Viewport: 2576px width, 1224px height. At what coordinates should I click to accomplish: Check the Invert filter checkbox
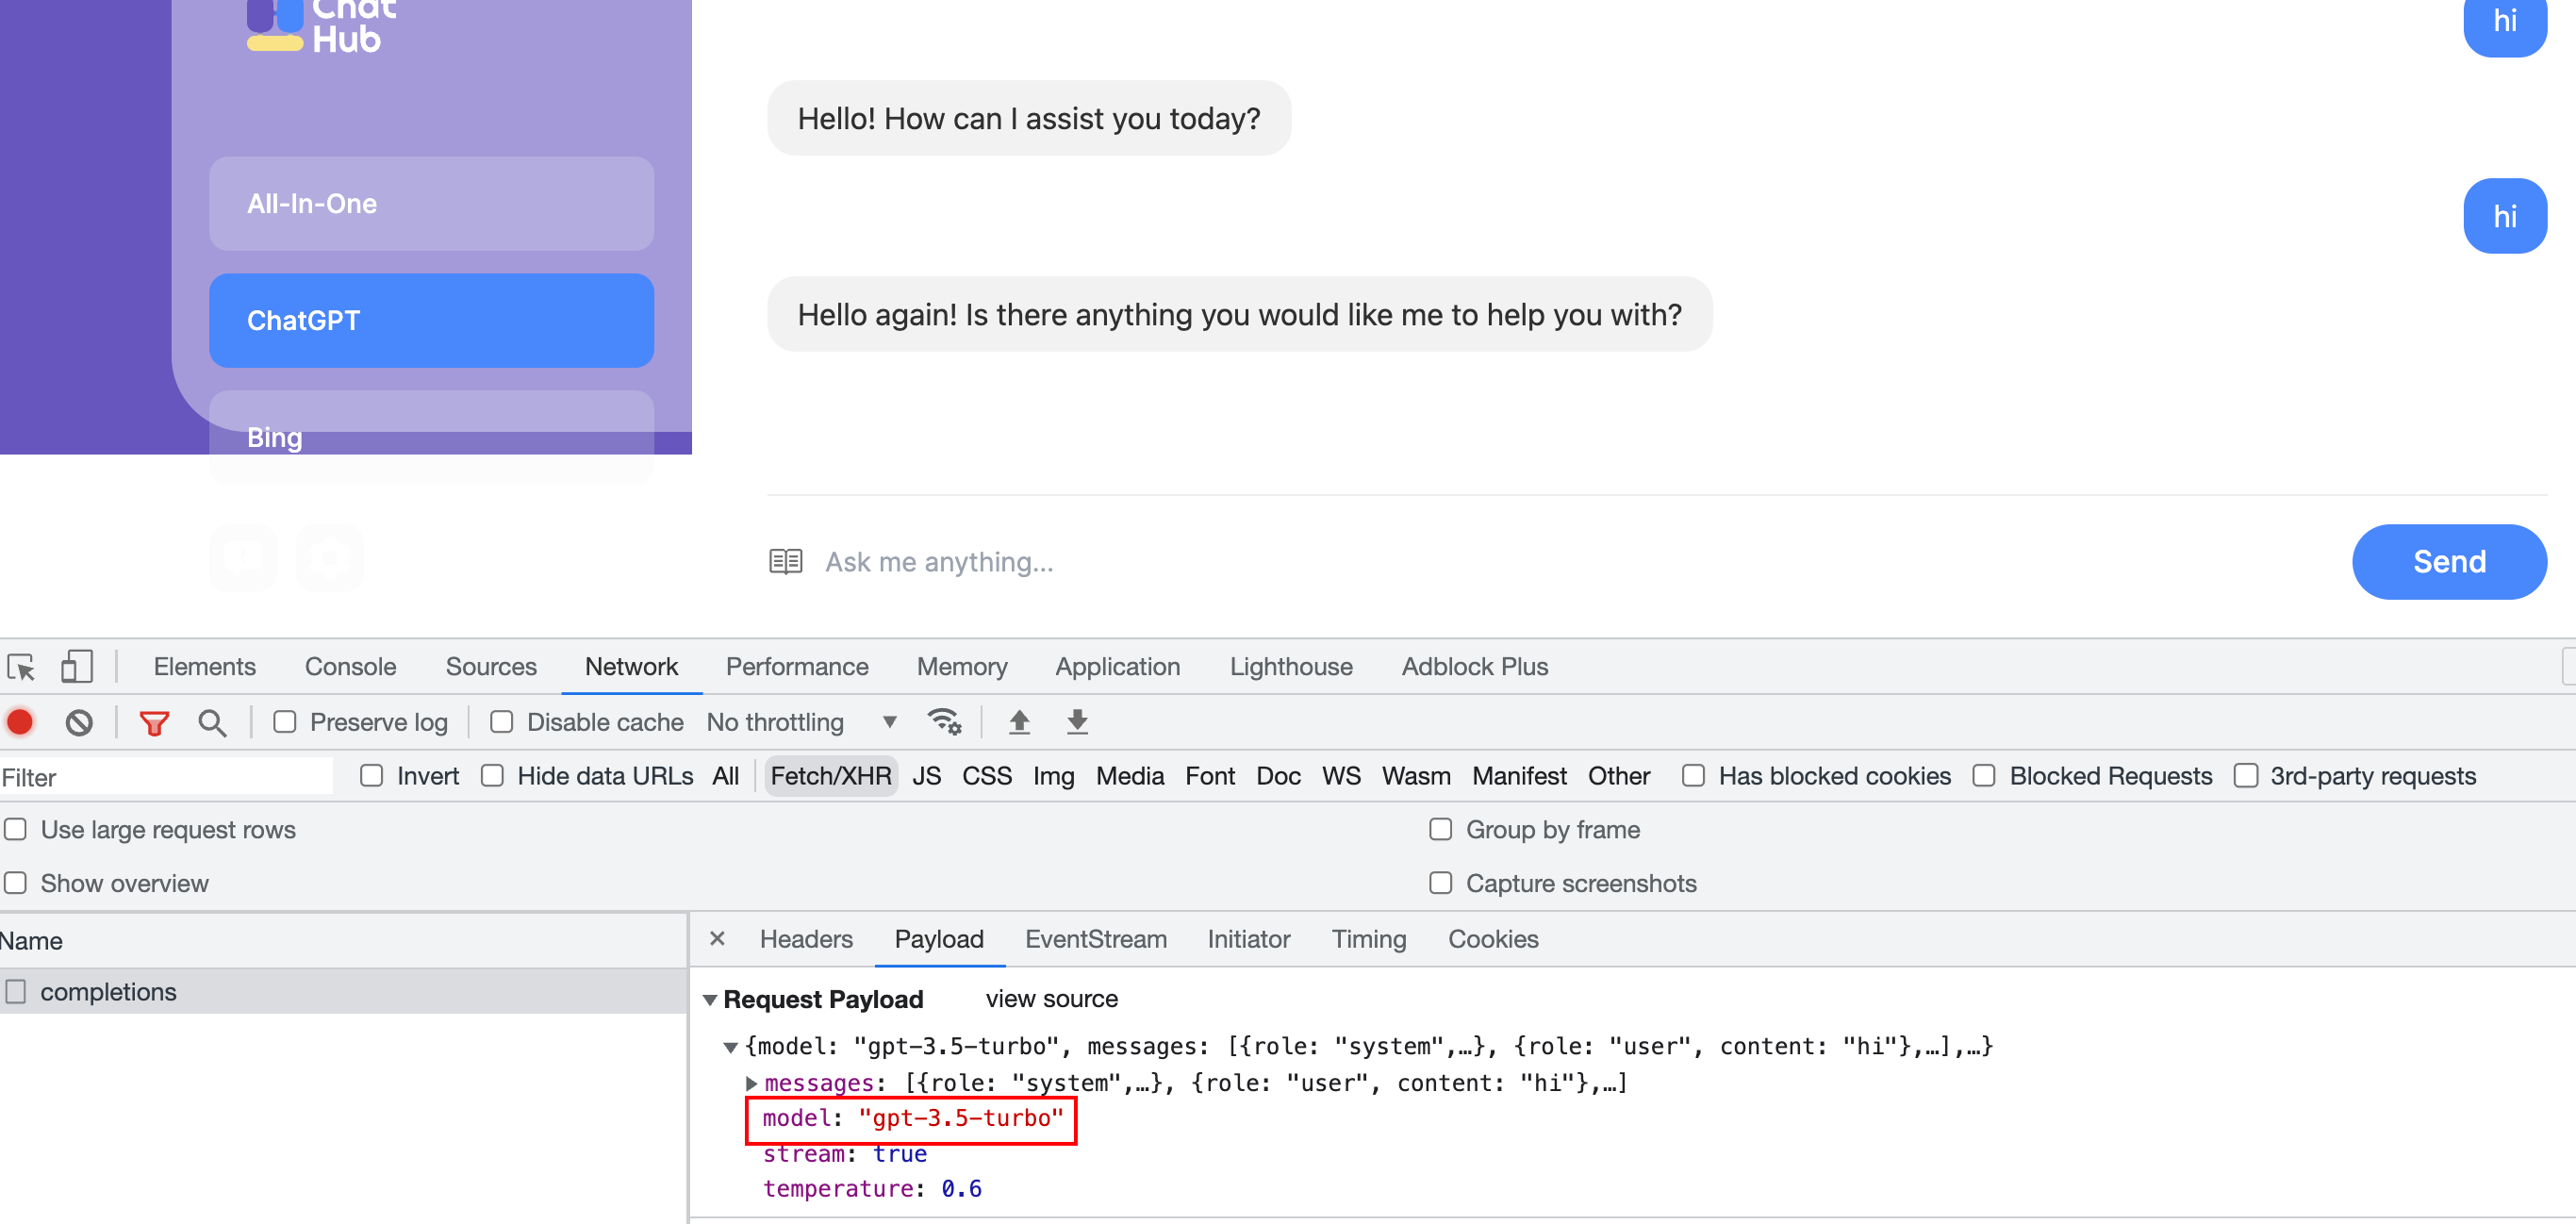point(372,776)
